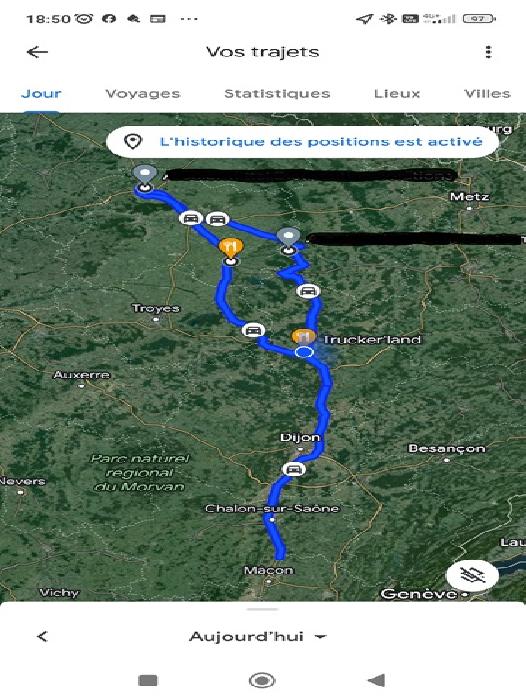Screen dimensions: 526x700
Task: Tap the Android recent apps square button
Action: click(x=148, y=681)
